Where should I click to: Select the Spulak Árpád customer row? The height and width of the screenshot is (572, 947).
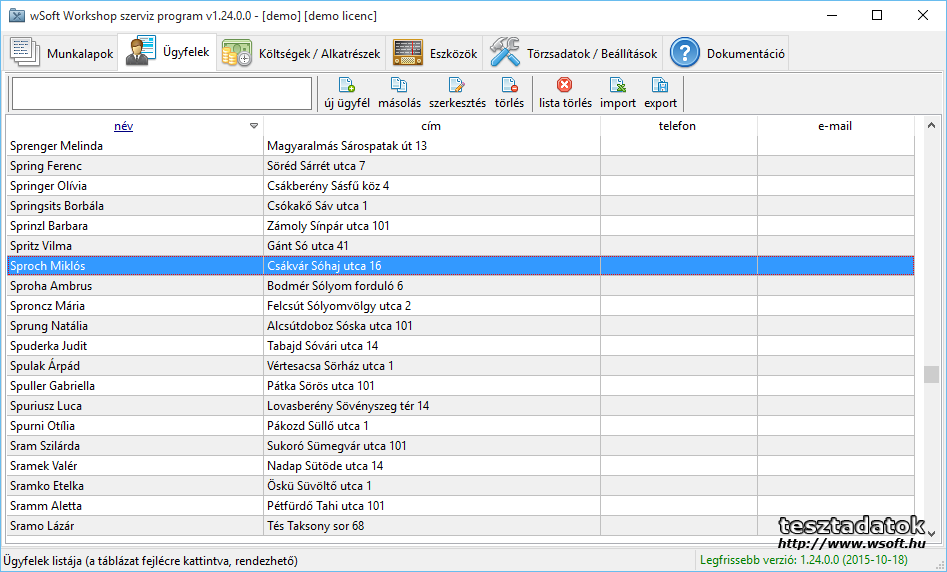[135, 366]
